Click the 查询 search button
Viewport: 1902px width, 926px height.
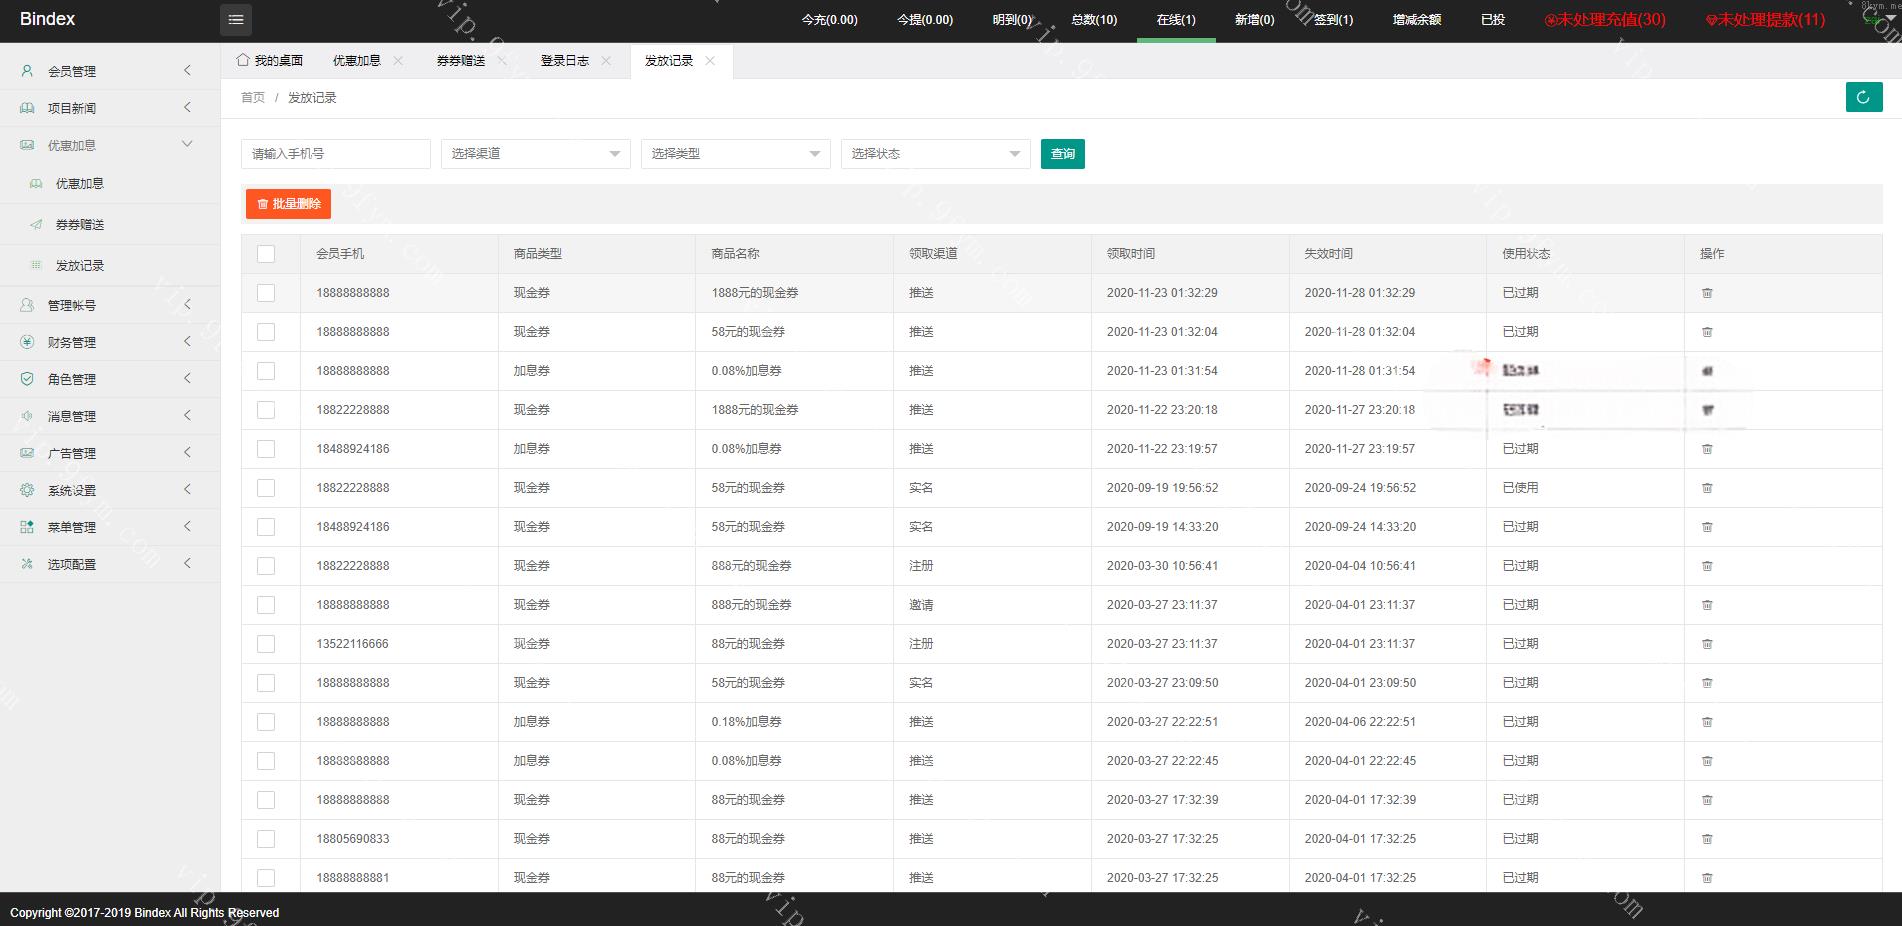click(x=1062, y=154)
